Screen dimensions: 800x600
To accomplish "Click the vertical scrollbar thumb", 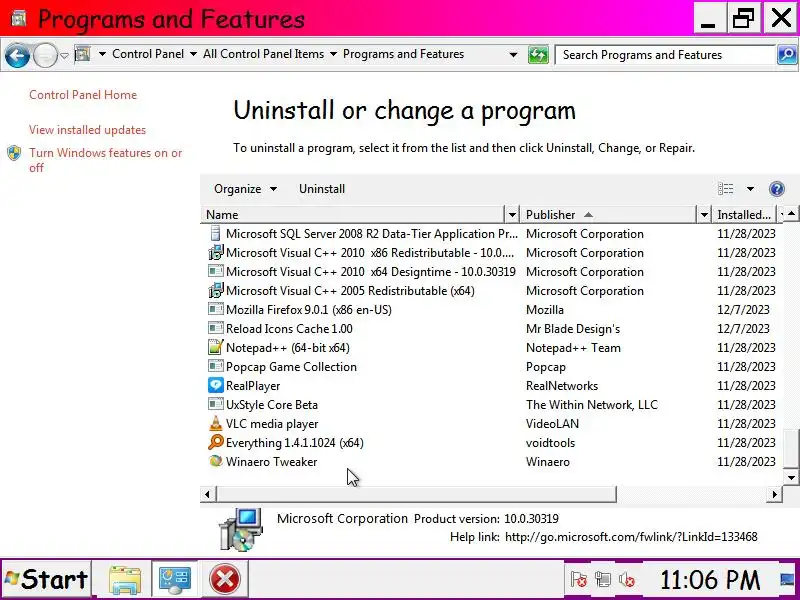I will pos(791,448).
